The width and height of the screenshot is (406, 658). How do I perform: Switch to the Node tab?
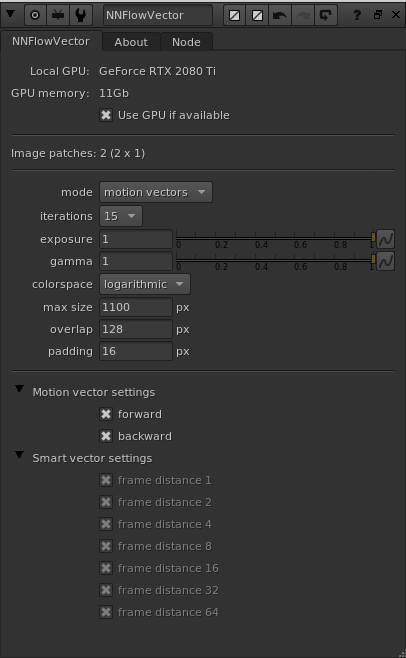point(186,42)
